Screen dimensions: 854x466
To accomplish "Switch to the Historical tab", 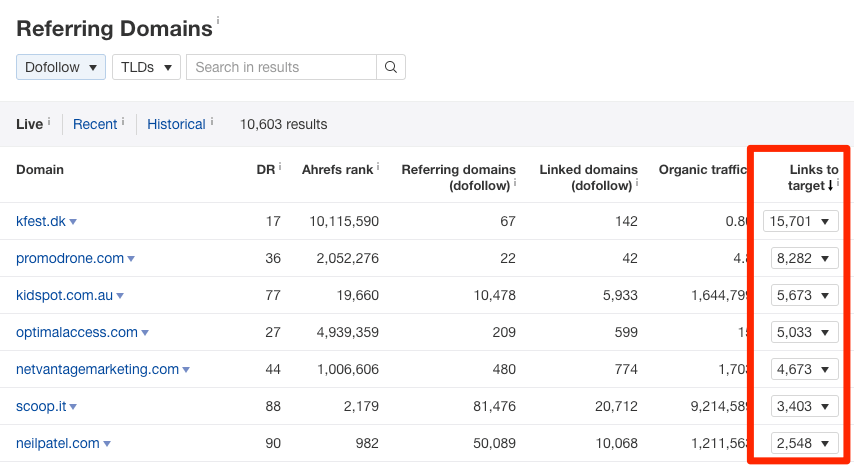I will [x=176, y=124].
